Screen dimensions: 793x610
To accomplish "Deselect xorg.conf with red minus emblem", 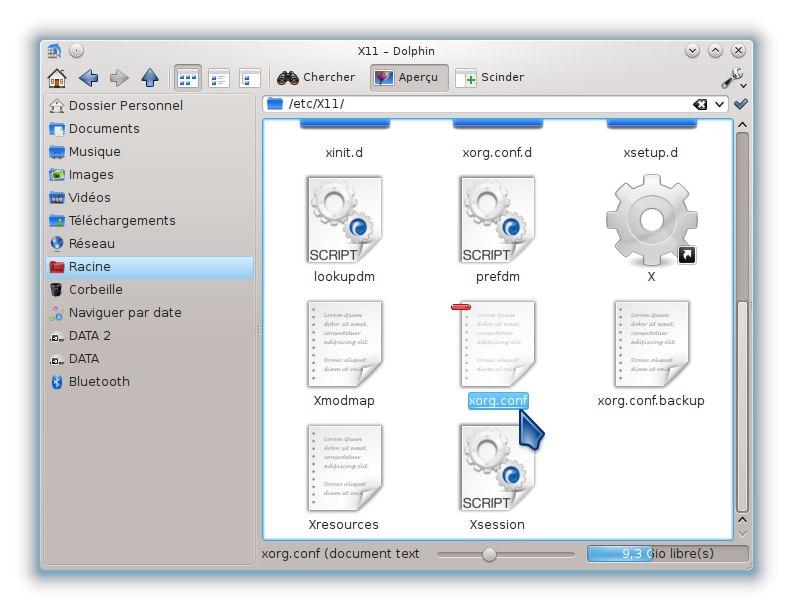I will point(461,307).
